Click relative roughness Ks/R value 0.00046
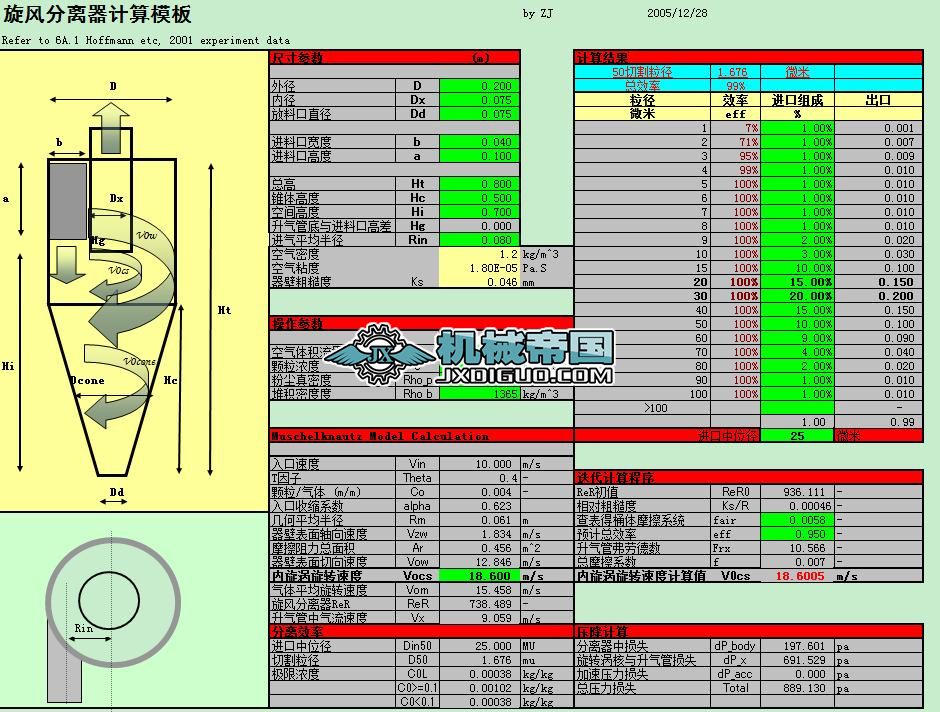The image size is (940, 712). click(x=797, y=506)
